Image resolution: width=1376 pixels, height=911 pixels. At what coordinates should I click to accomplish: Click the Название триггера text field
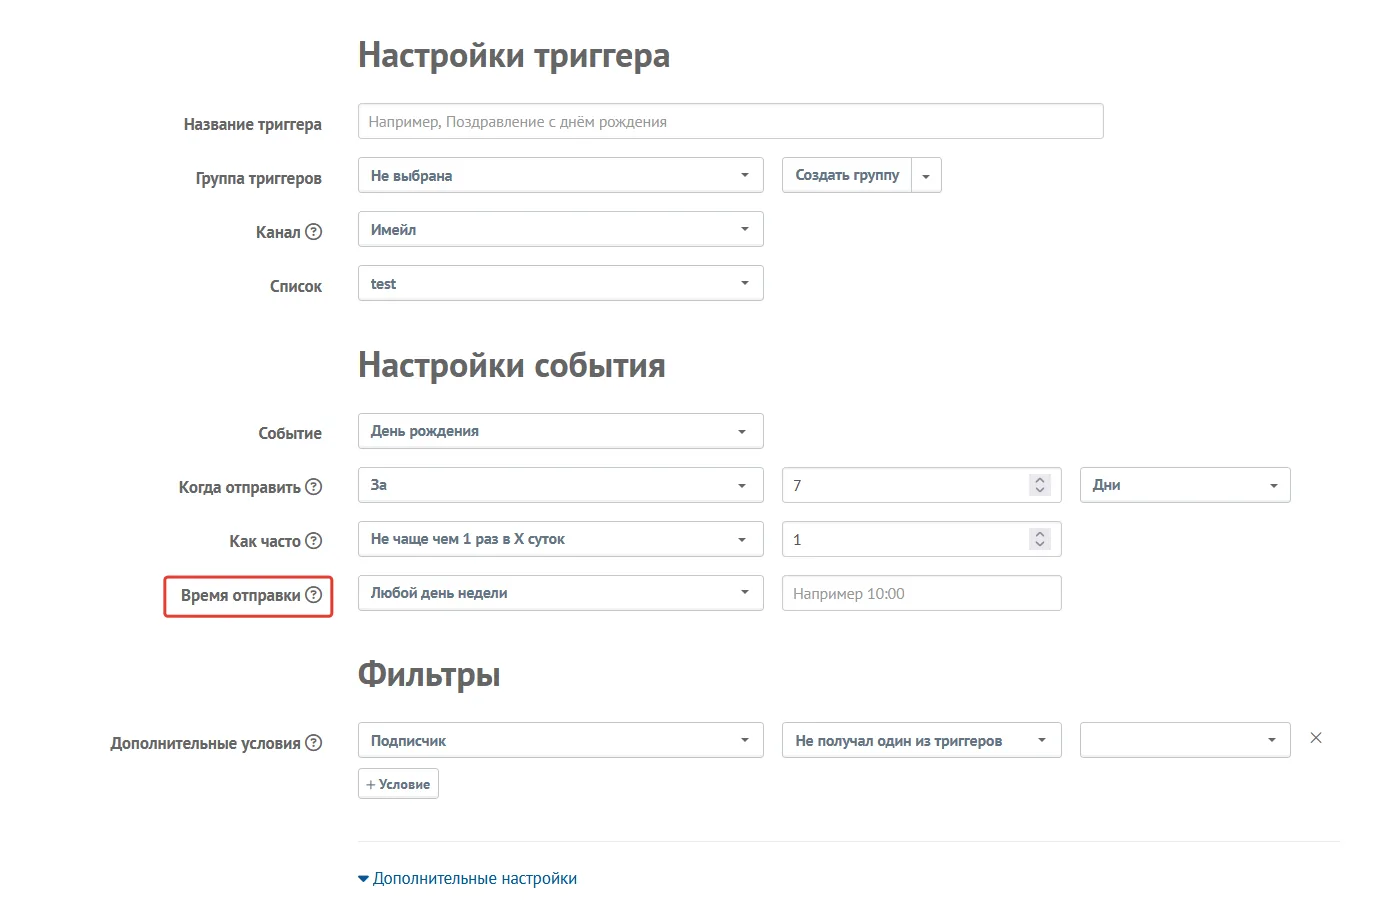click(731, 121)
